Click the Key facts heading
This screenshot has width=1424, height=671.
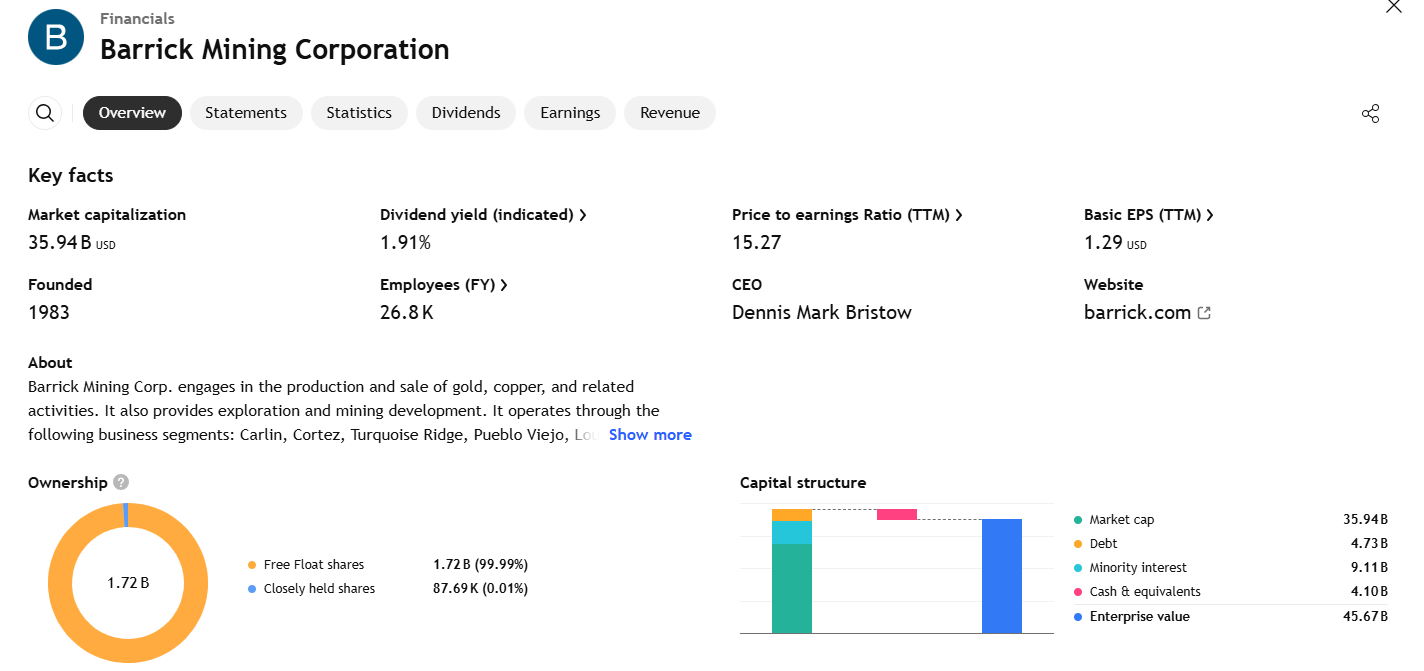[71, 175]
